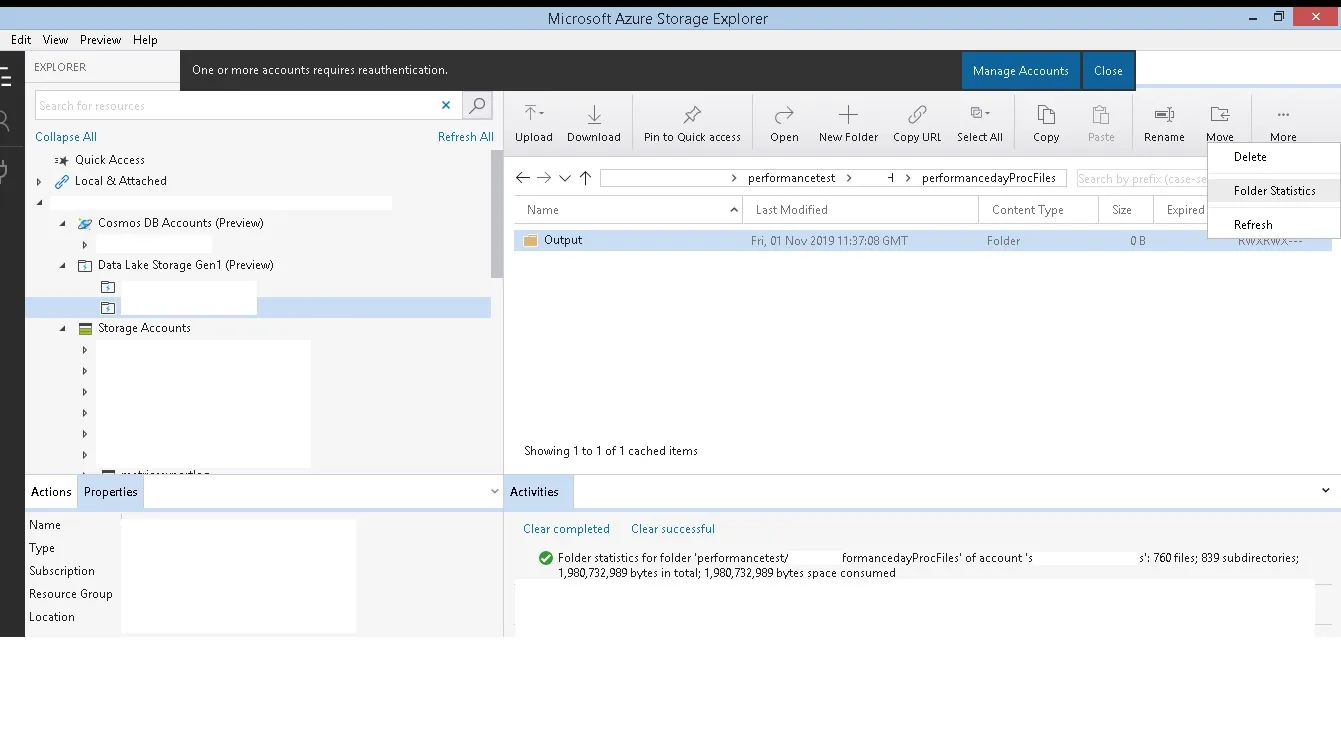1341x740 pixels.
Task: Click the plug connect icon in the sidebar
Action: pyautogui.click(x=4, y=171)
